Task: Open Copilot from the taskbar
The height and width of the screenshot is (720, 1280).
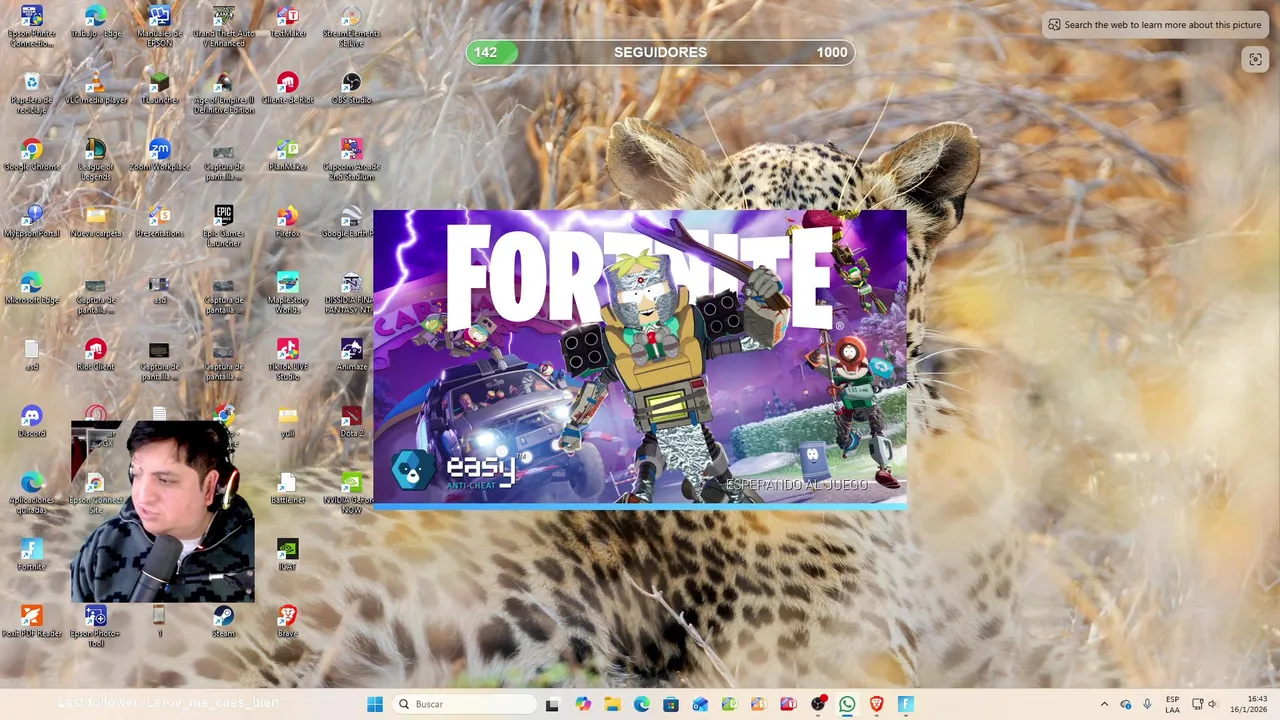Action: [x=583, y=704]
